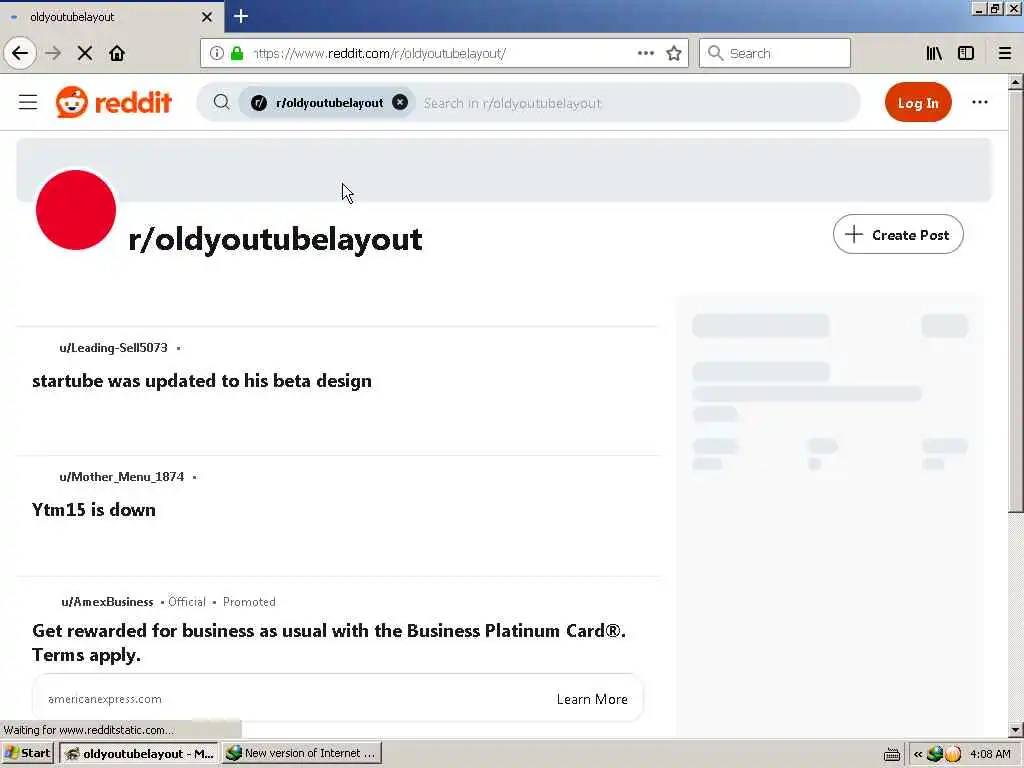Open the Windows Start menu
This screenshot has width=1024, height=768.
(27, 753)
